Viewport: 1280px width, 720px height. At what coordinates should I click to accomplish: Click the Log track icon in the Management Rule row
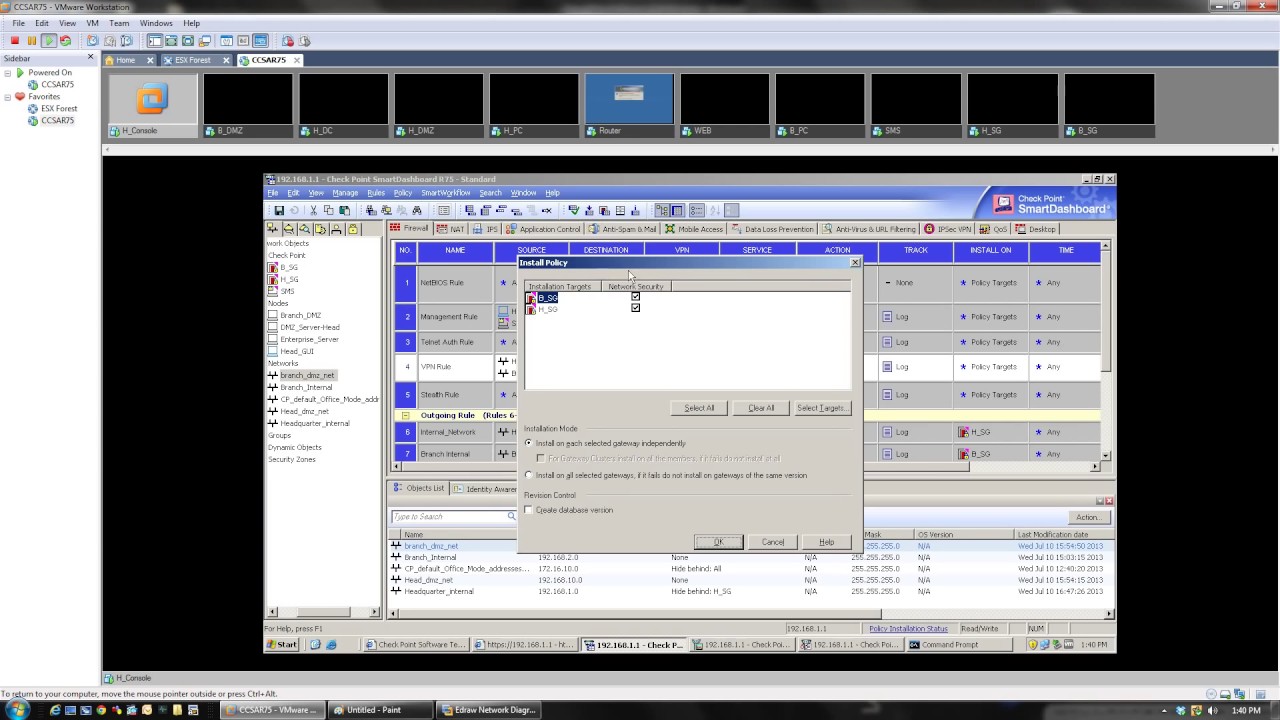(887, 317)
